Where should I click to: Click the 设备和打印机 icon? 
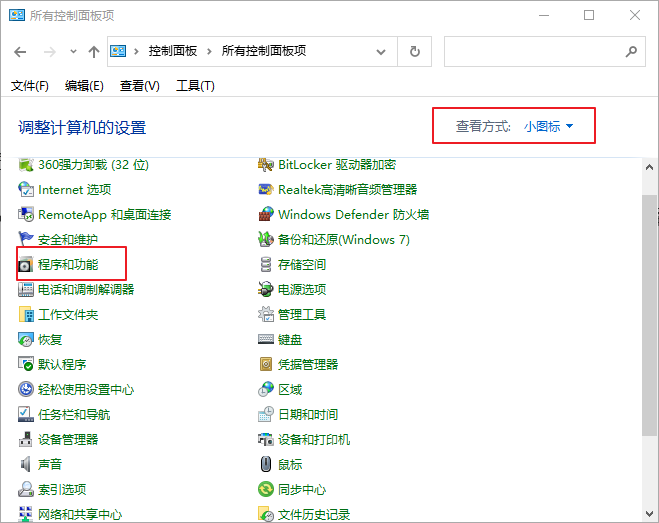(266, 439)
